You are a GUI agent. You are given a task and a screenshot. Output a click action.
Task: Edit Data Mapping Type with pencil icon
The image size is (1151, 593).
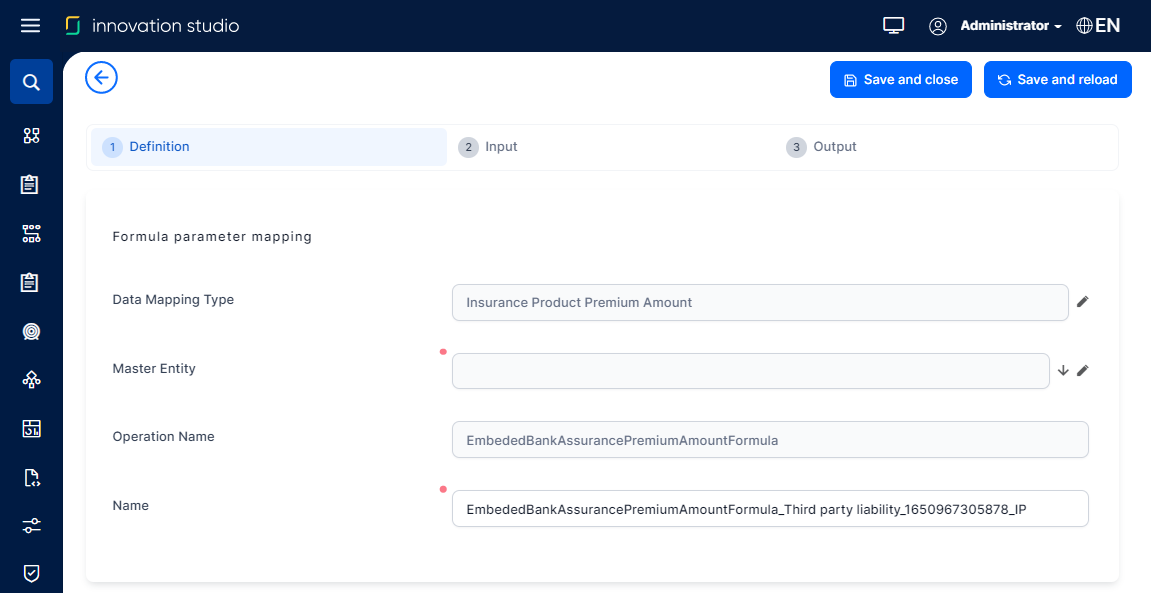[x=1082, y=301]
